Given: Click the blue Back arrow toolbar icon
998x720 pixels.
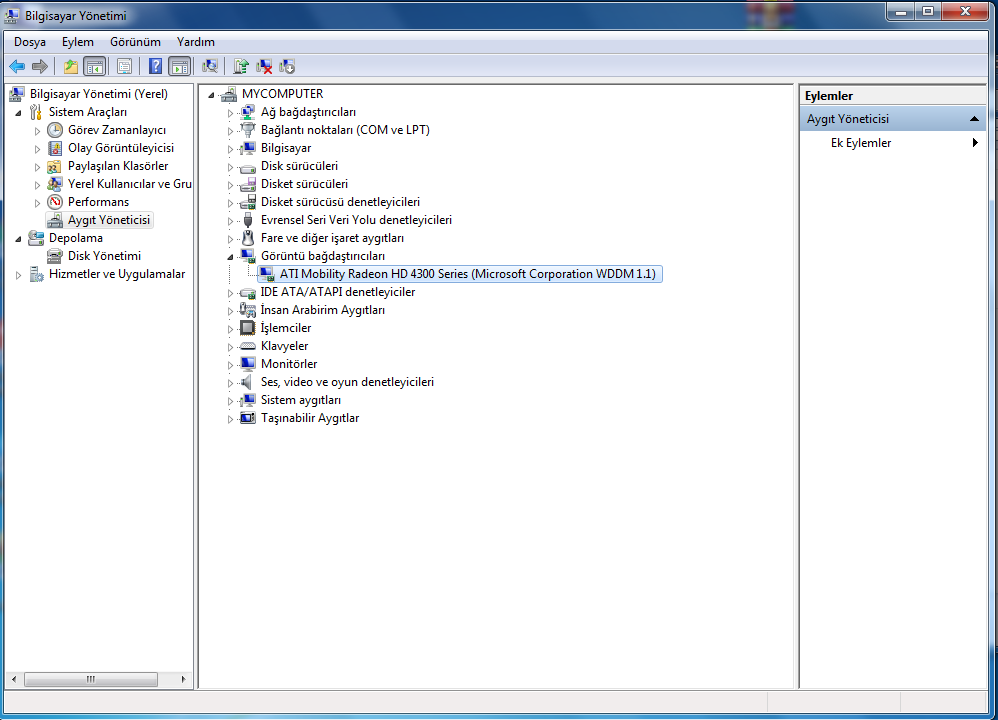Looking at the screenshot, I should 17,66.
